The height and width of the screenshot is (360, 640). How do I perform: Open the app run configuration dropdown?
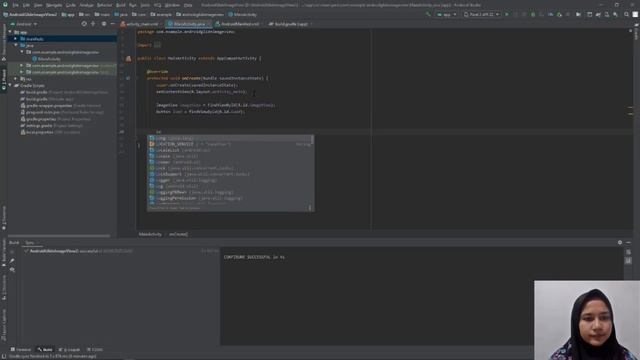(447, 14)
